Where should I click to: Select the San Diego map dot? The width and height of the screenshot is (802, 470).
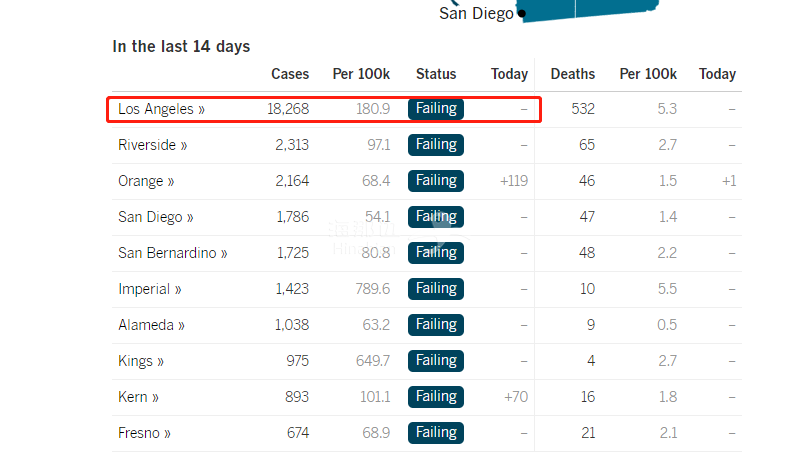pyautogui.click(x=521, y=14)
